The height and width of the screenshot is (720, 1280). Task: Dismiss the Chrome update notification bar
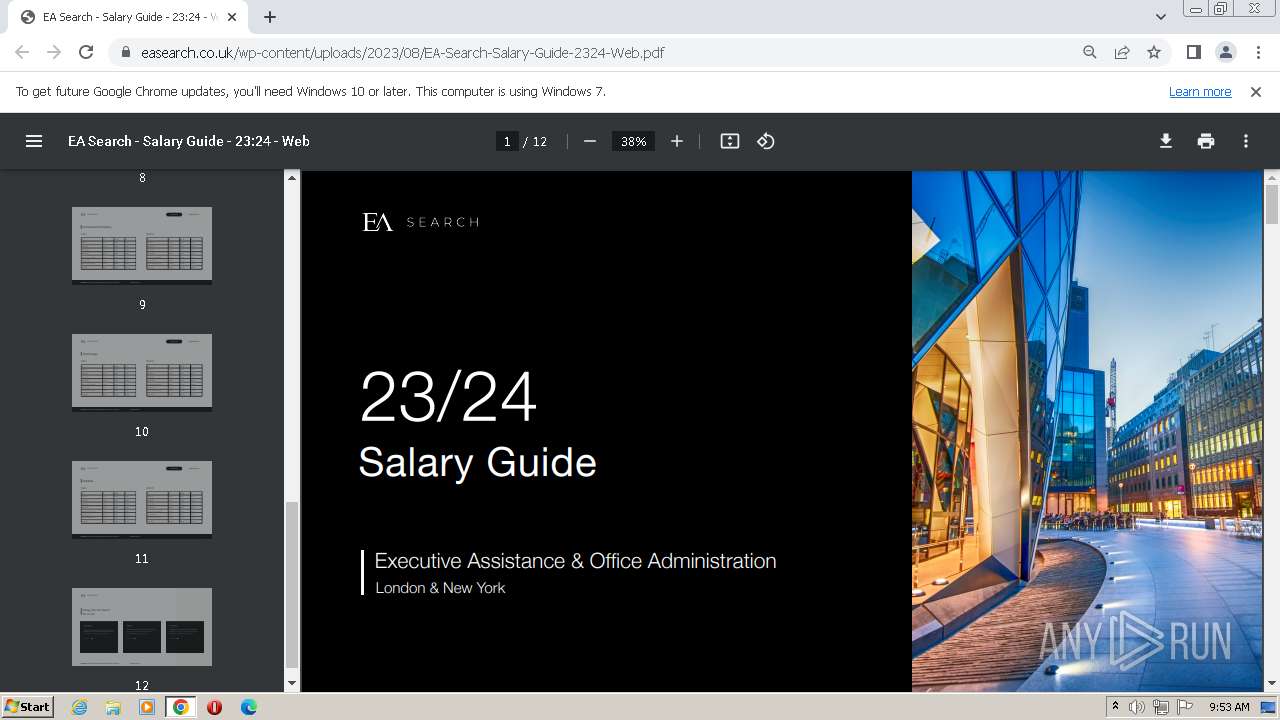pyautogui.click(x=1256, y=91)
